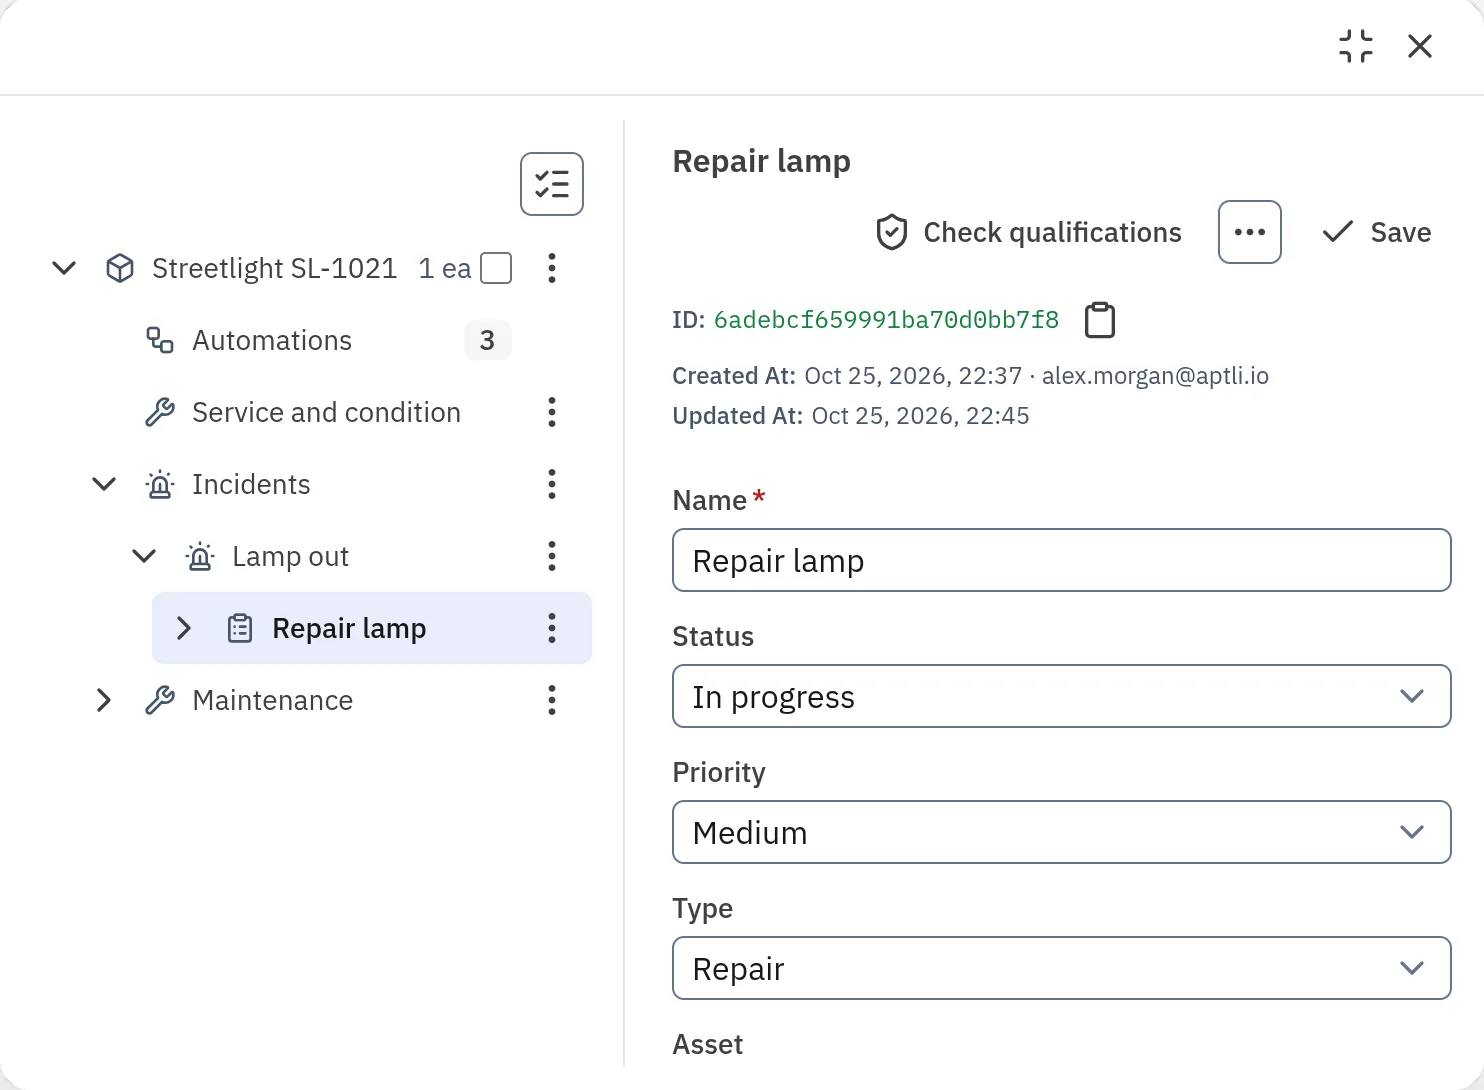The height and width of the screenshot is (1090, 1484).
Task: Click the cube icon next to Streetlight SL-1021
Action: point(120,268)
